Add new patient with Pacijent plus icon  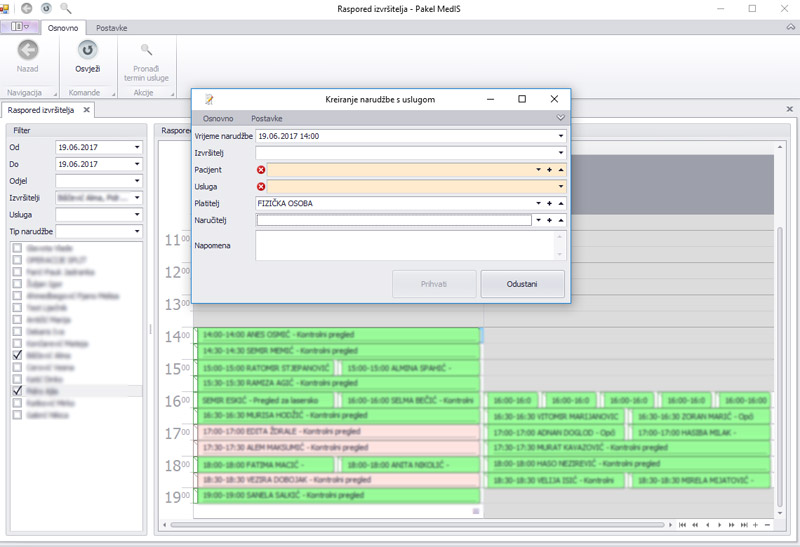pos(549,170)
